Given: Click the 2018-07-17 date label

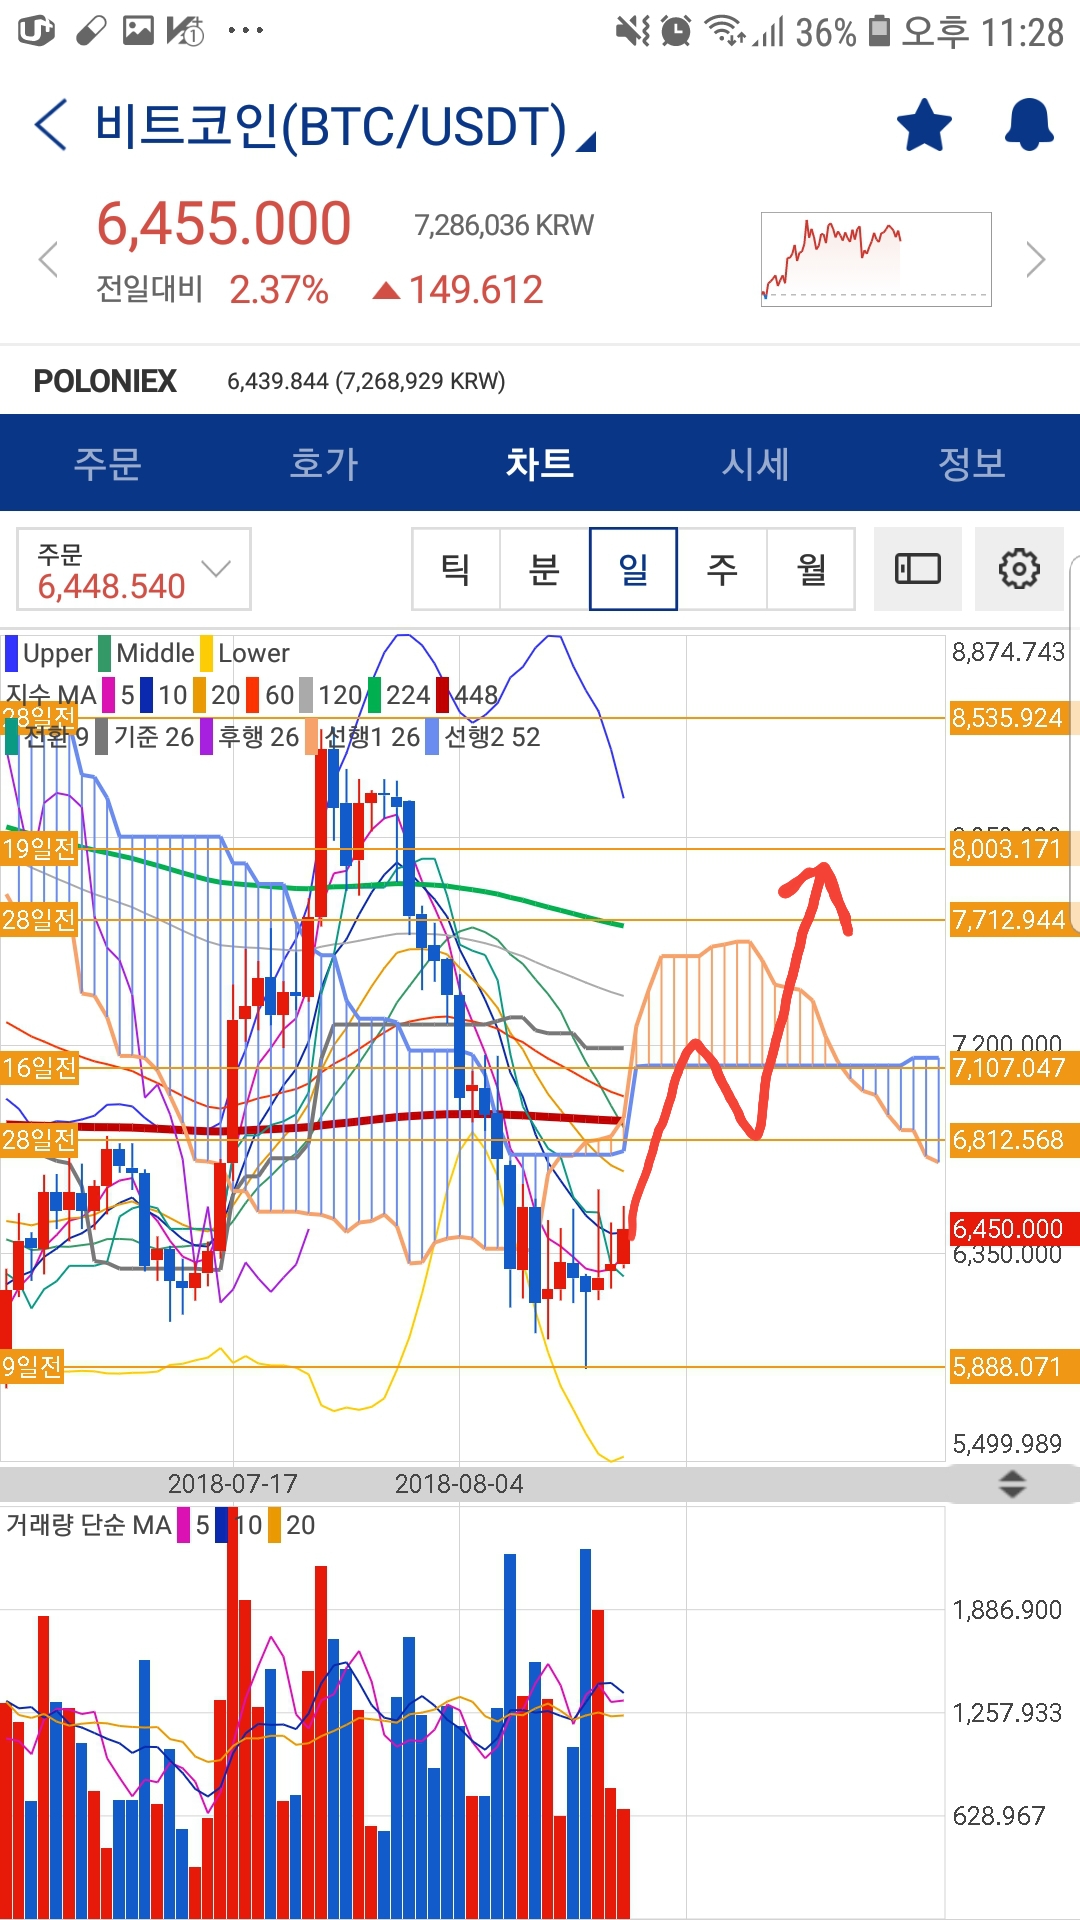Looking at the screenshot, I should coord(233,1484).
